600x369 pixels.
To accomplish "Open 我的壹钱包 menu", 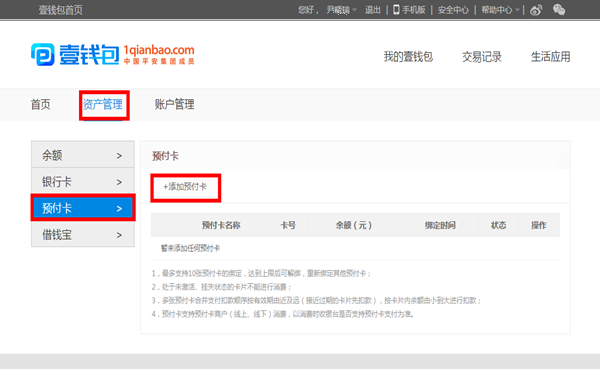I will pos(408,57).
